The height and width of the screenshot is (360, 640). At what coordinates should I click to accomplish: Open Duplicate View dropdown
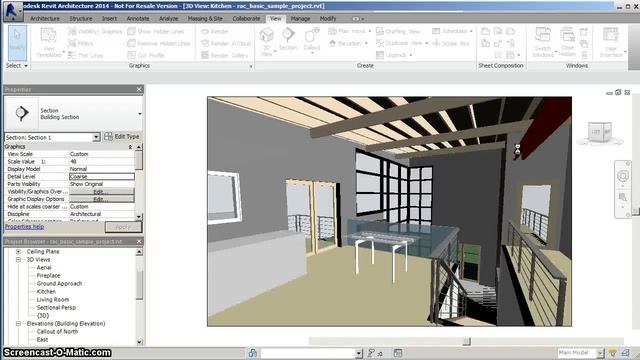coord(402,43)
